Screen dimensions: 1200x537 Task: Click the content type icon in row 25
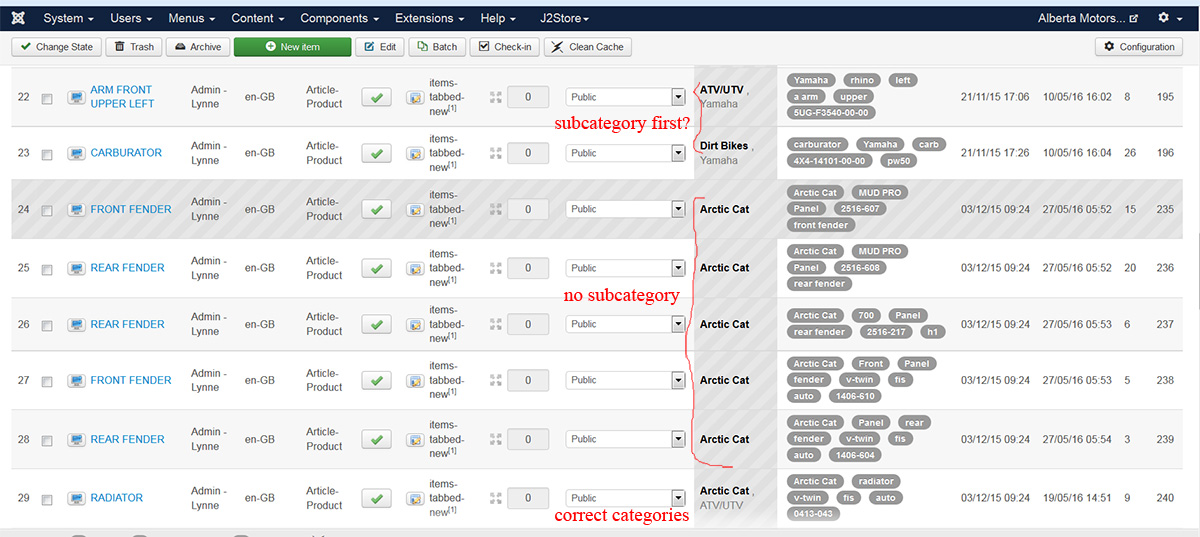point(415,269)
